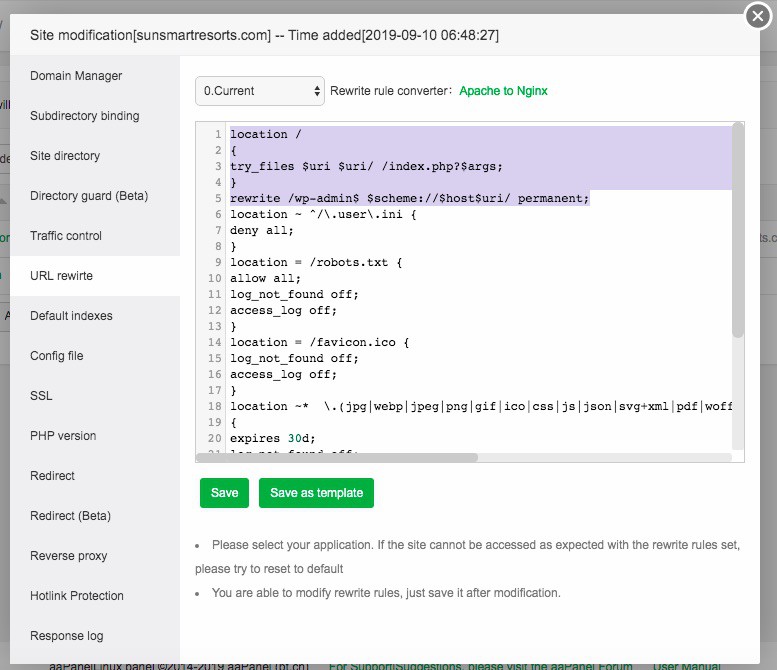Select the URL rewrite tab
777x670 pixels.
tap(62, 276)
